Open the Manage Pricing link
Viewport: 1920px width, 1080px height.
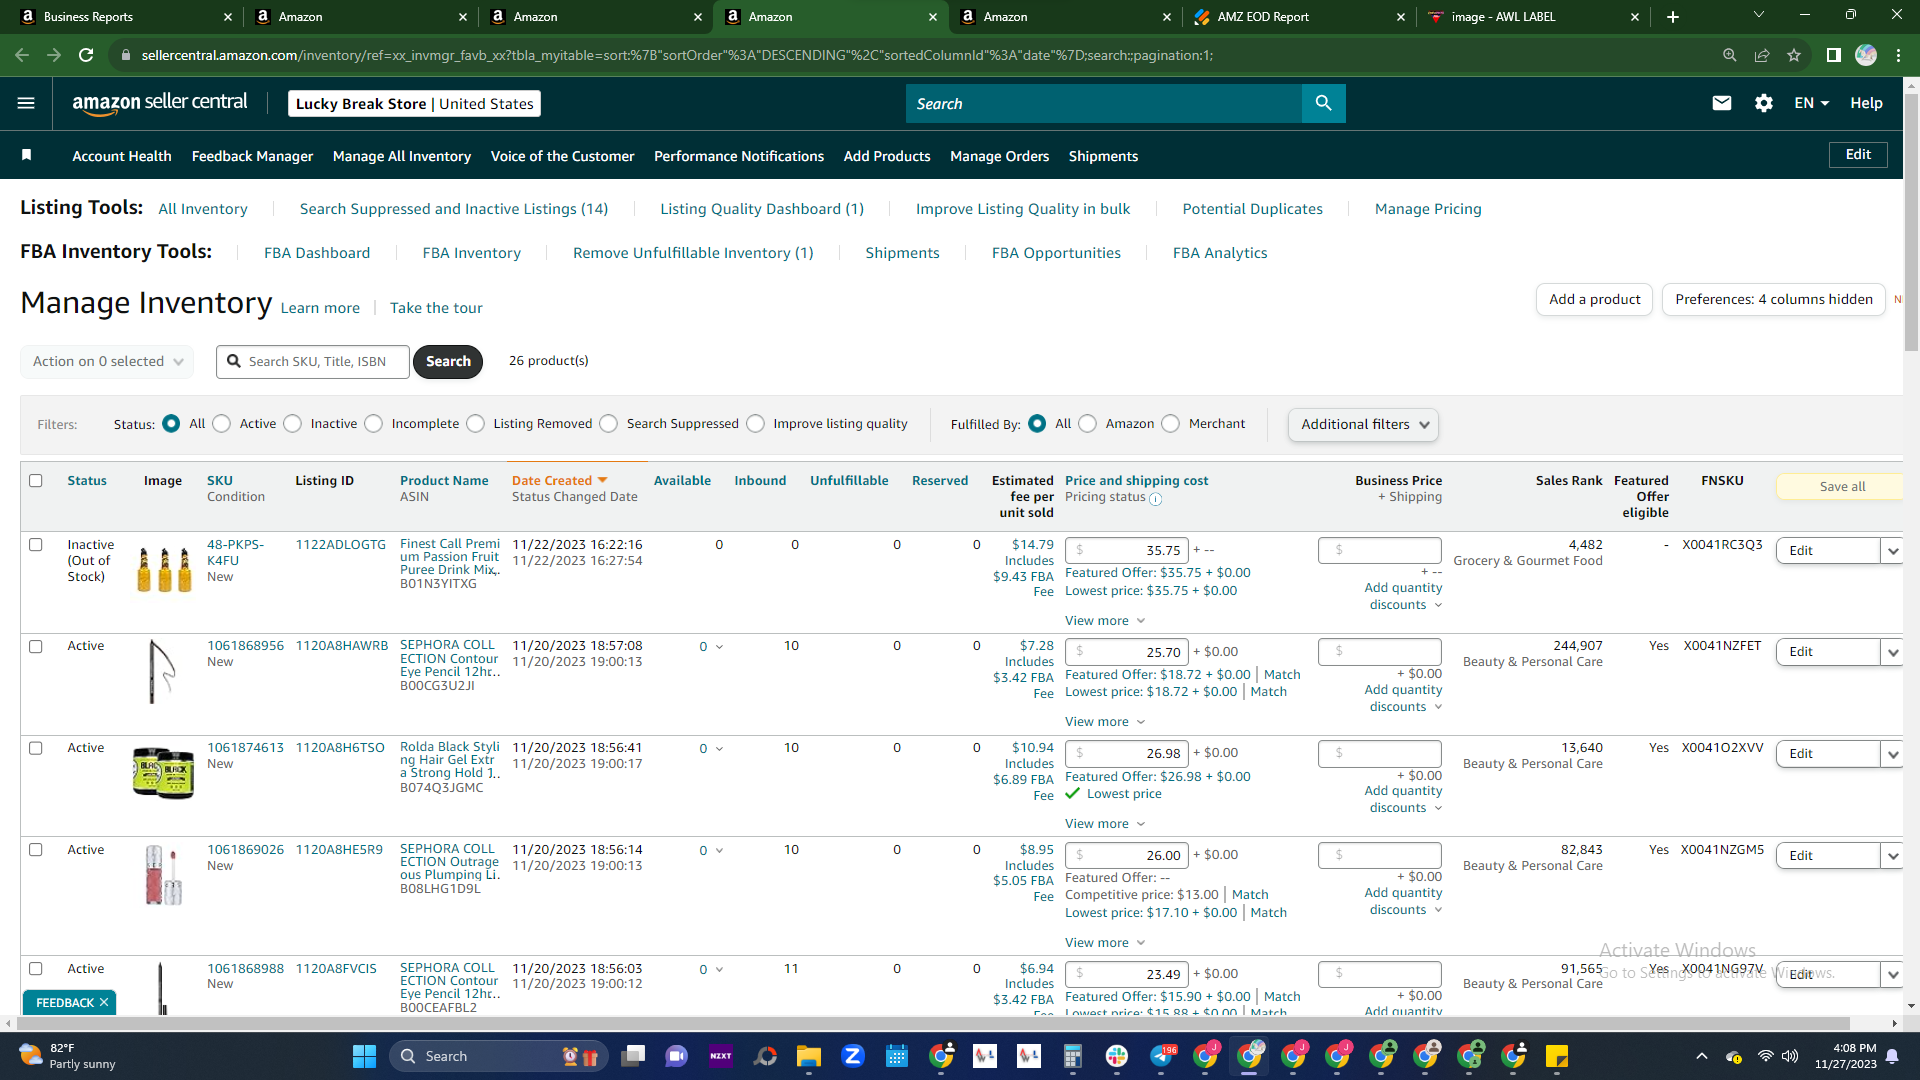(1428, 209)
